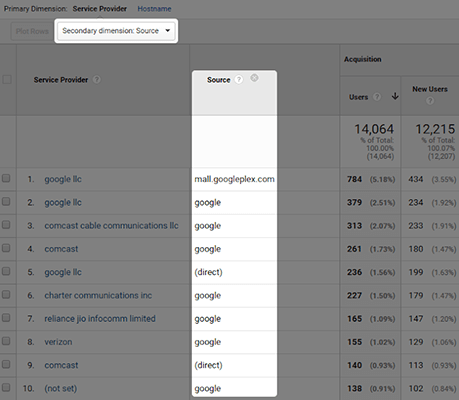
Task: Open the help icon under New Users
Action: click(x=430, y=100)
